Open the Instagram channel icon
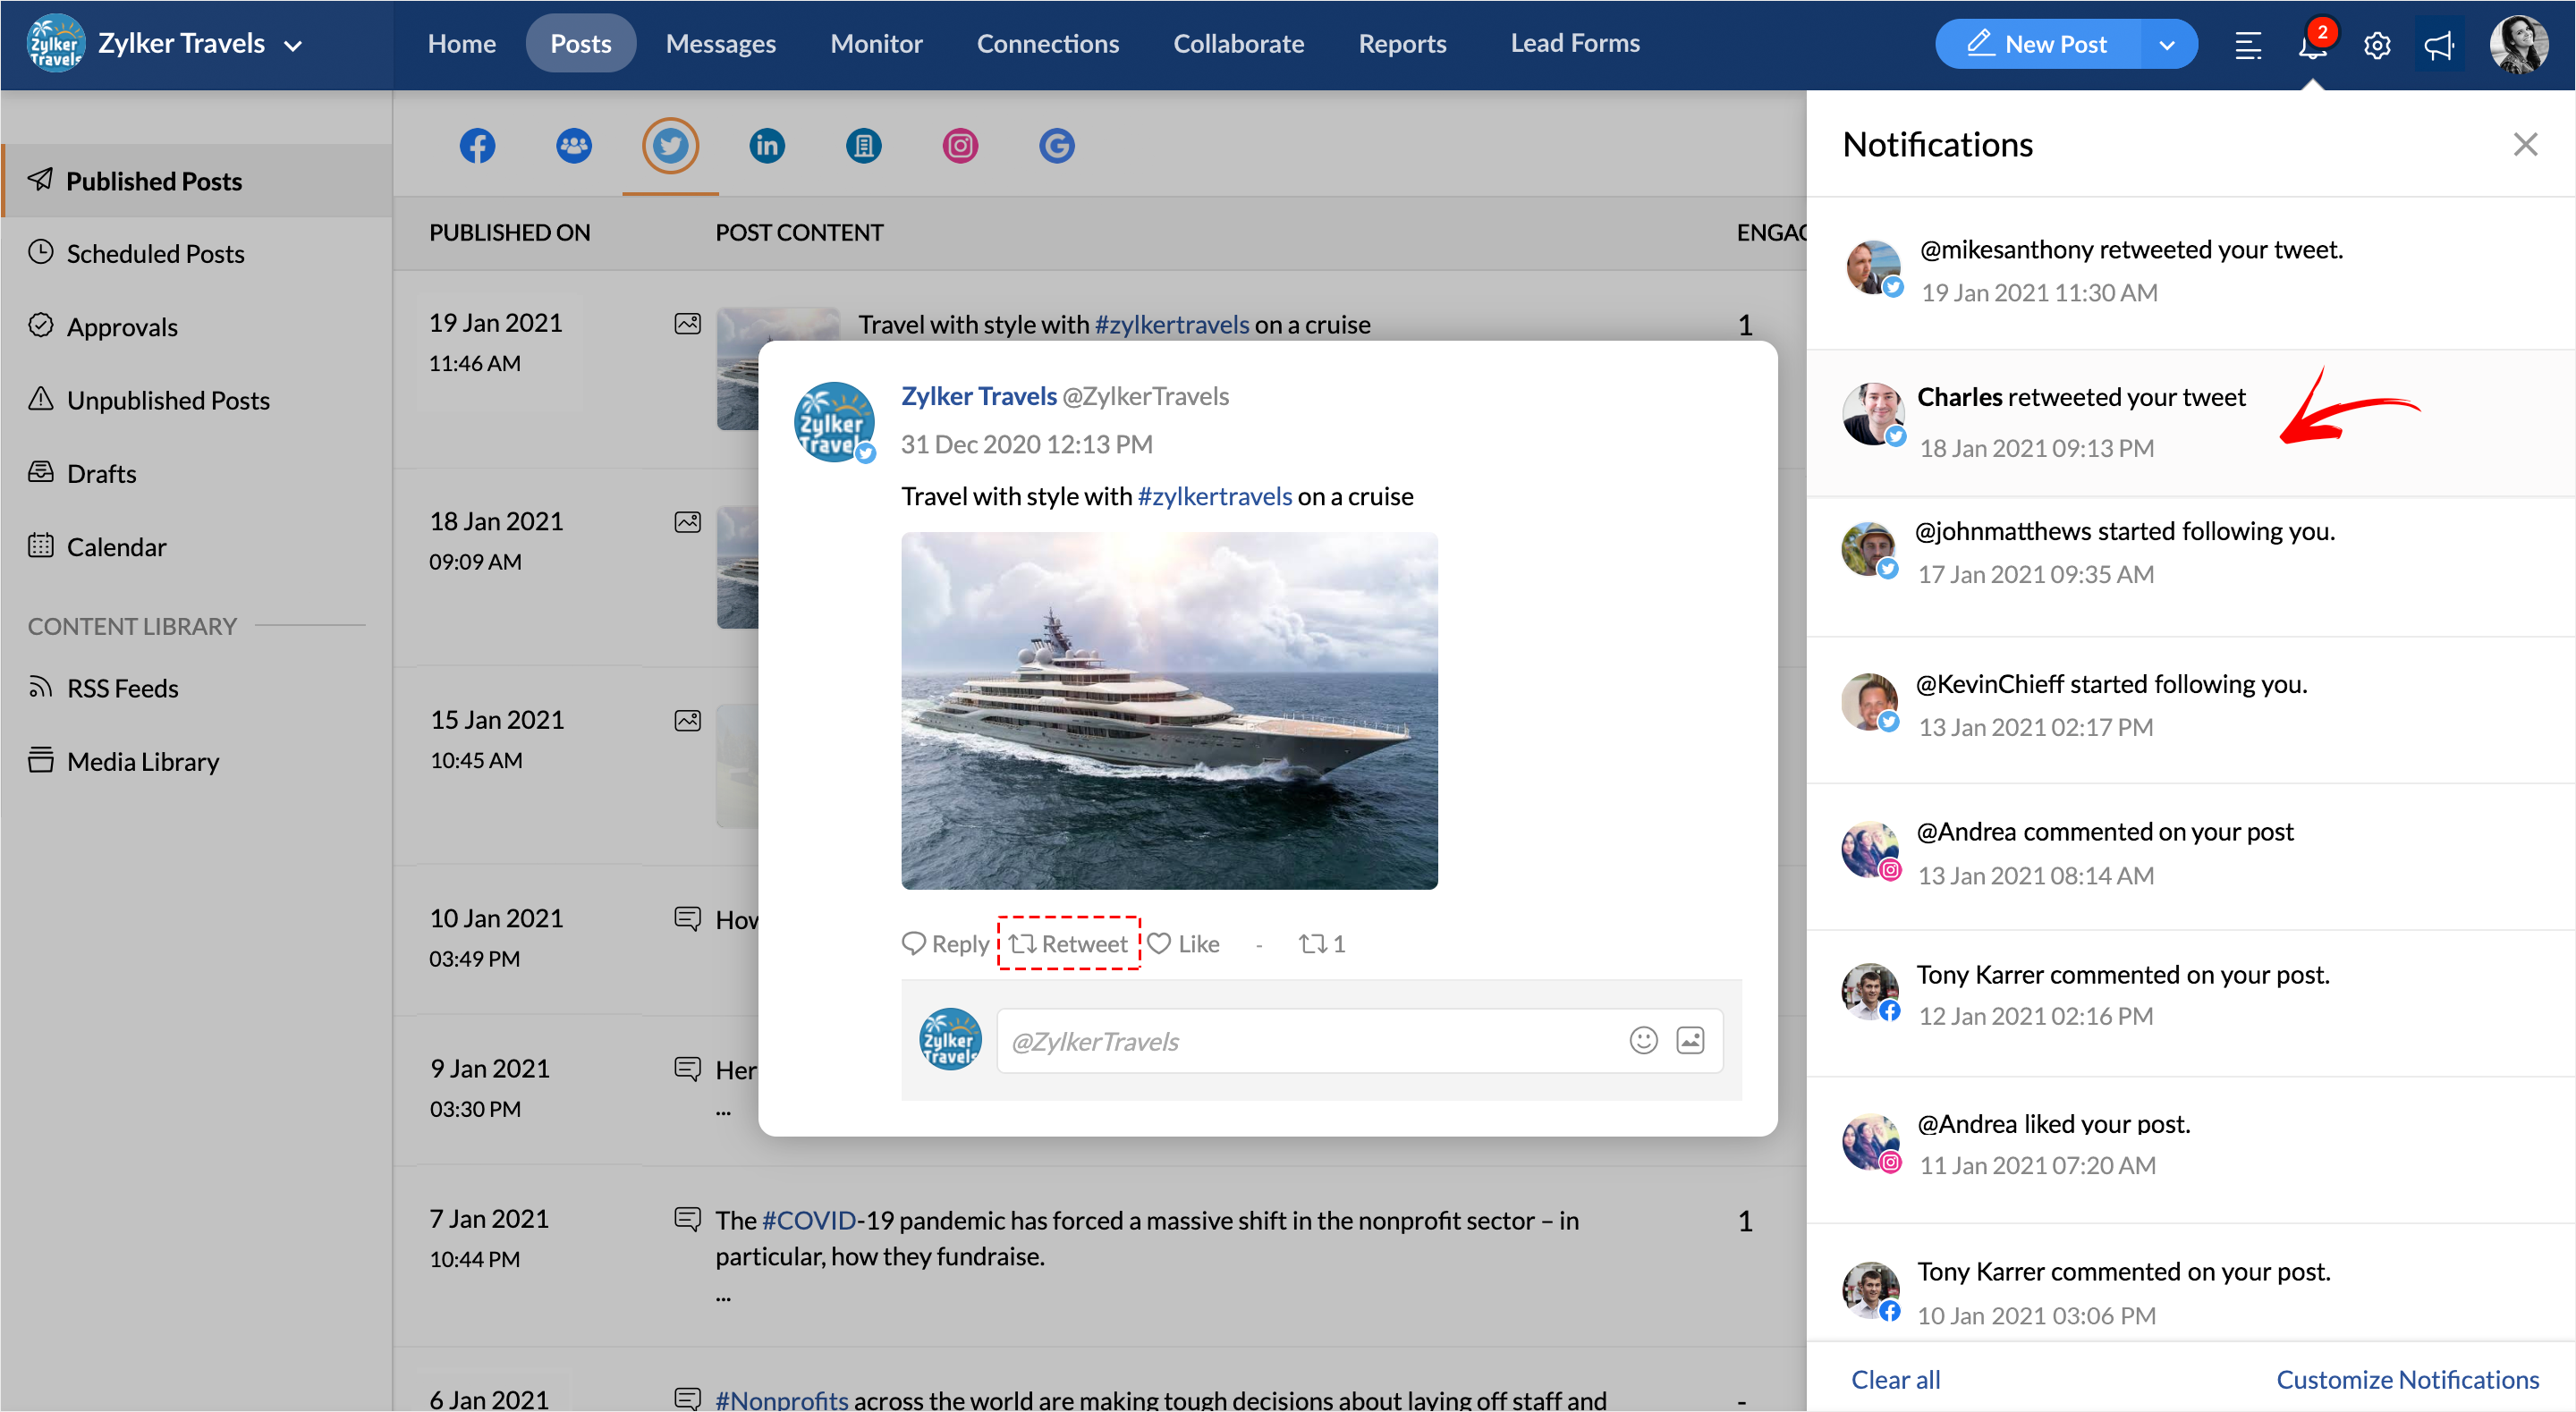Image resolution: width=2576 pixels, height=1412 pixels. point(959,146)
